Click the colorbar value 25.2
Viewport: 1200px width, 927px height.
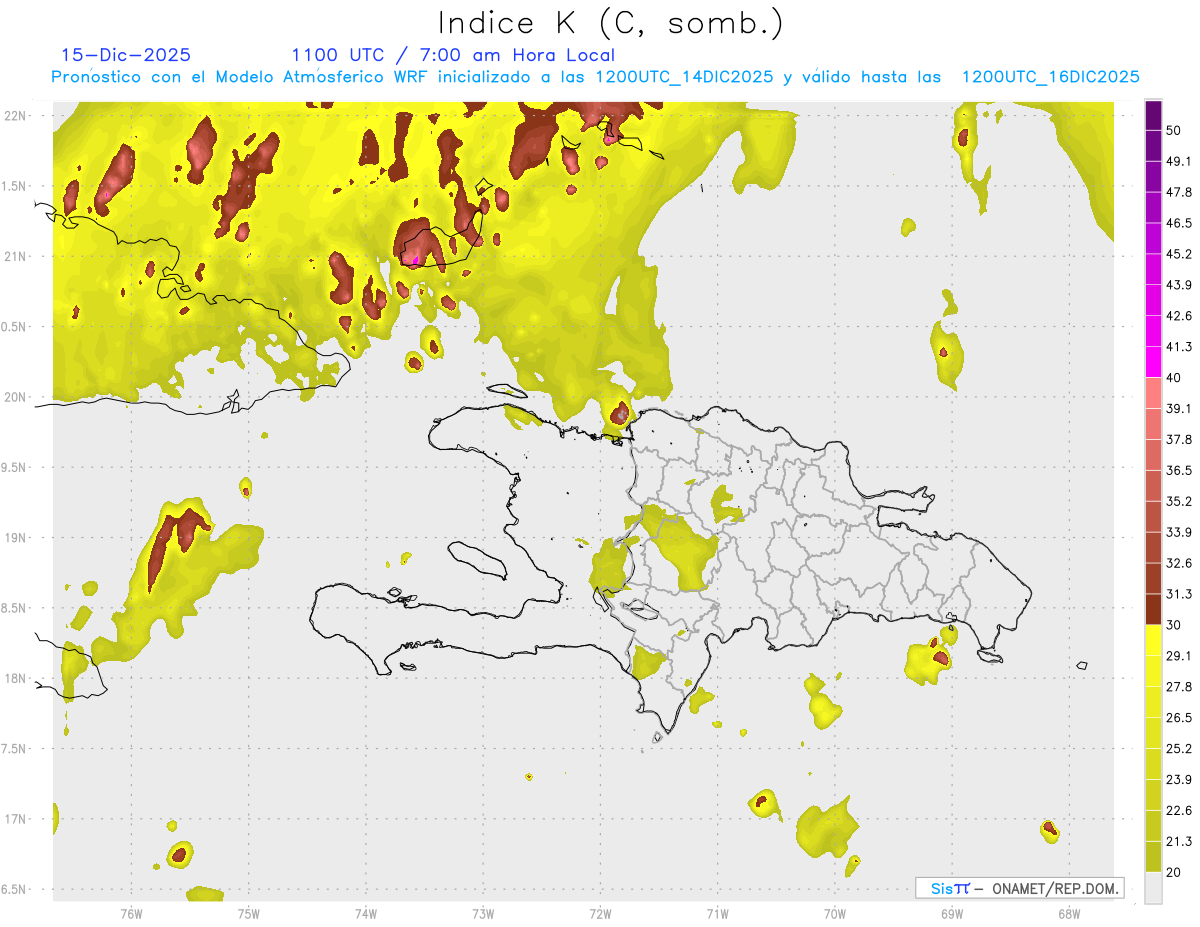pos(1179,748)
